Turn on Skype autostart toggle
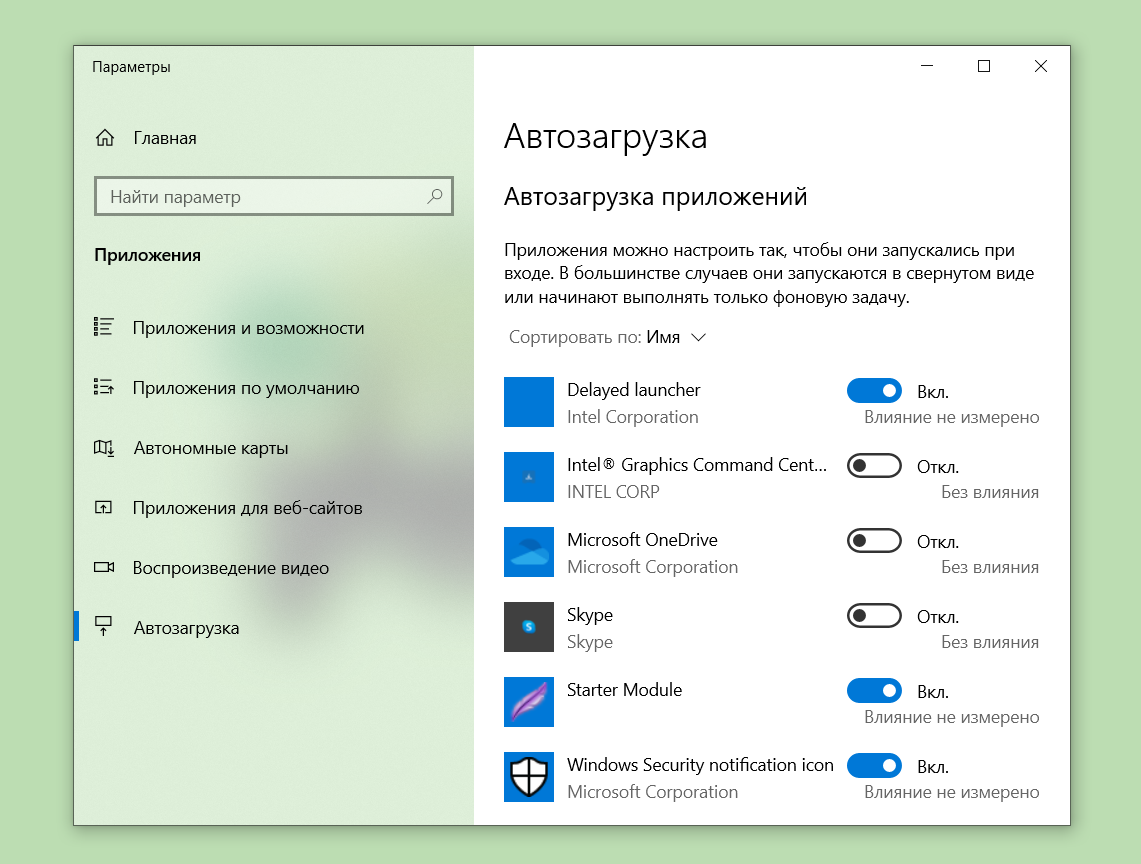This screenshot has width=1141, height=864. pyautogui.click(x=874, y=616)
